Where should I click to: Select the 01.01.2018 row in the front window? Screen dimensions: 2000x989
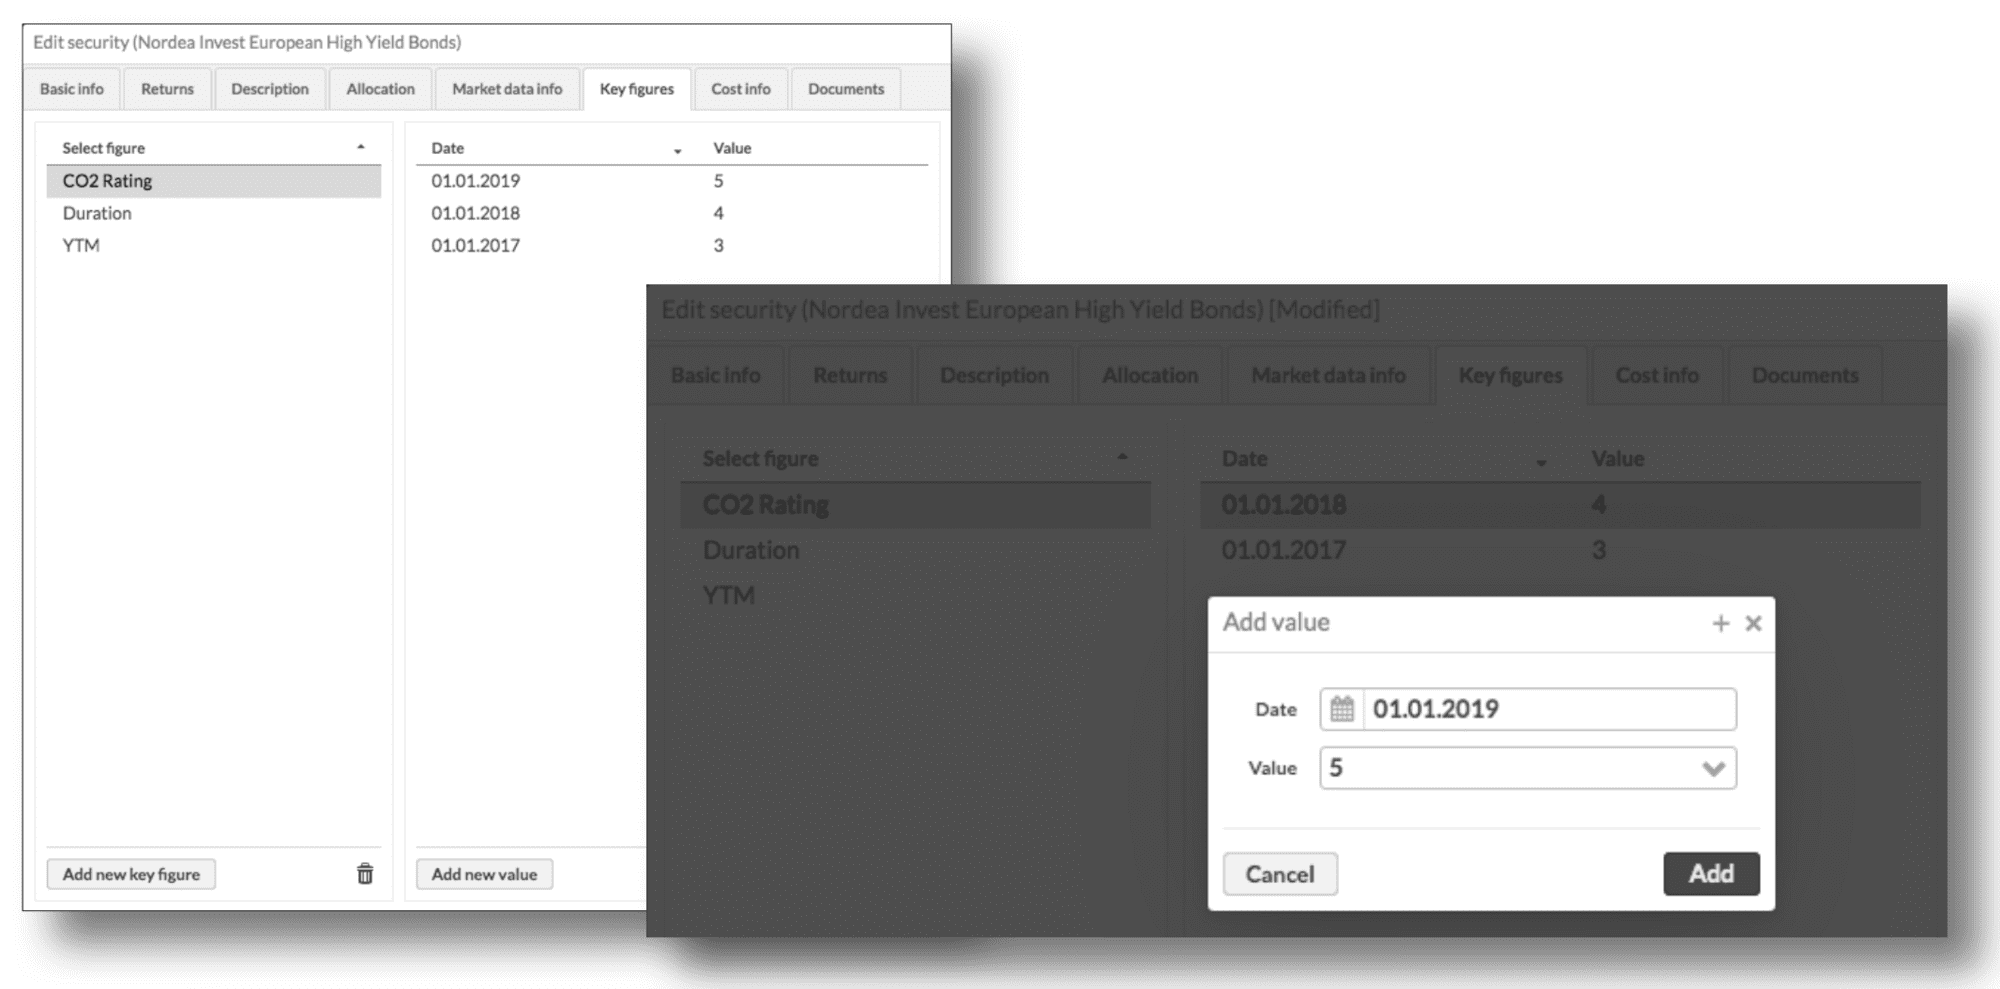point(672,213)
